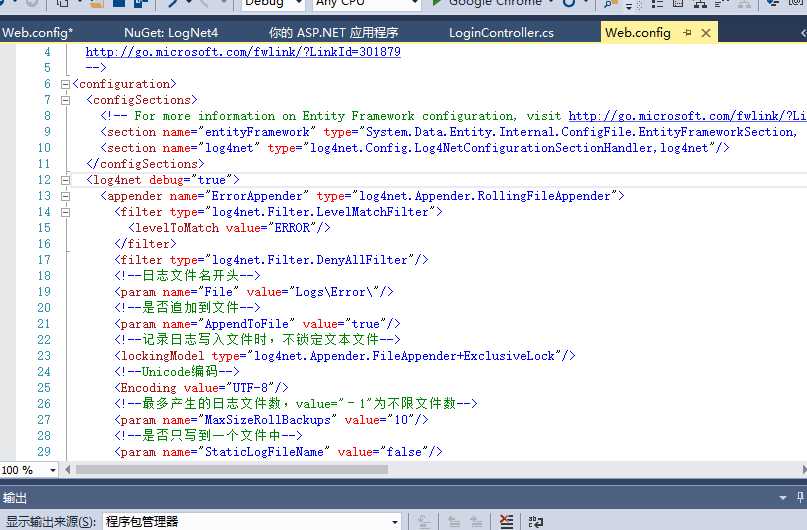The image size is (807, 530).
Task: Close the active Web.config tab
Action: [706, 33]
